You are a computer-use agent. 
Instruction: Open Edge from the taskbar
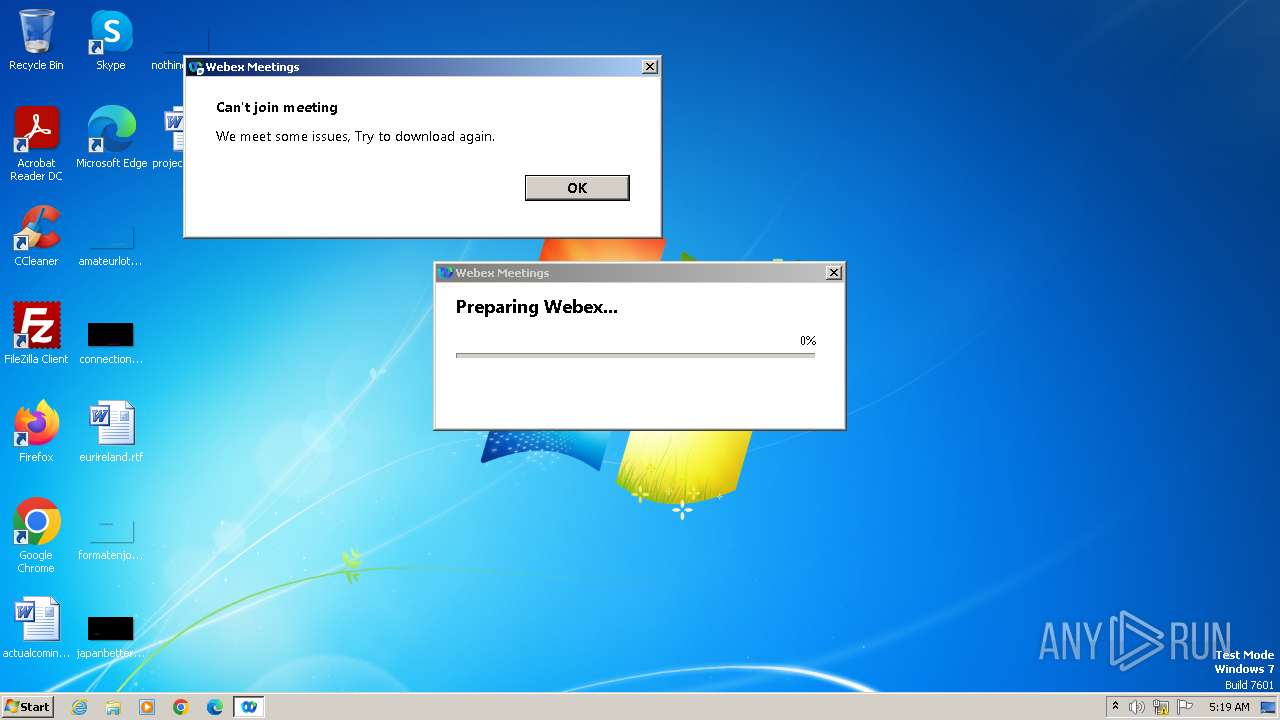click(x=215, y=707)
